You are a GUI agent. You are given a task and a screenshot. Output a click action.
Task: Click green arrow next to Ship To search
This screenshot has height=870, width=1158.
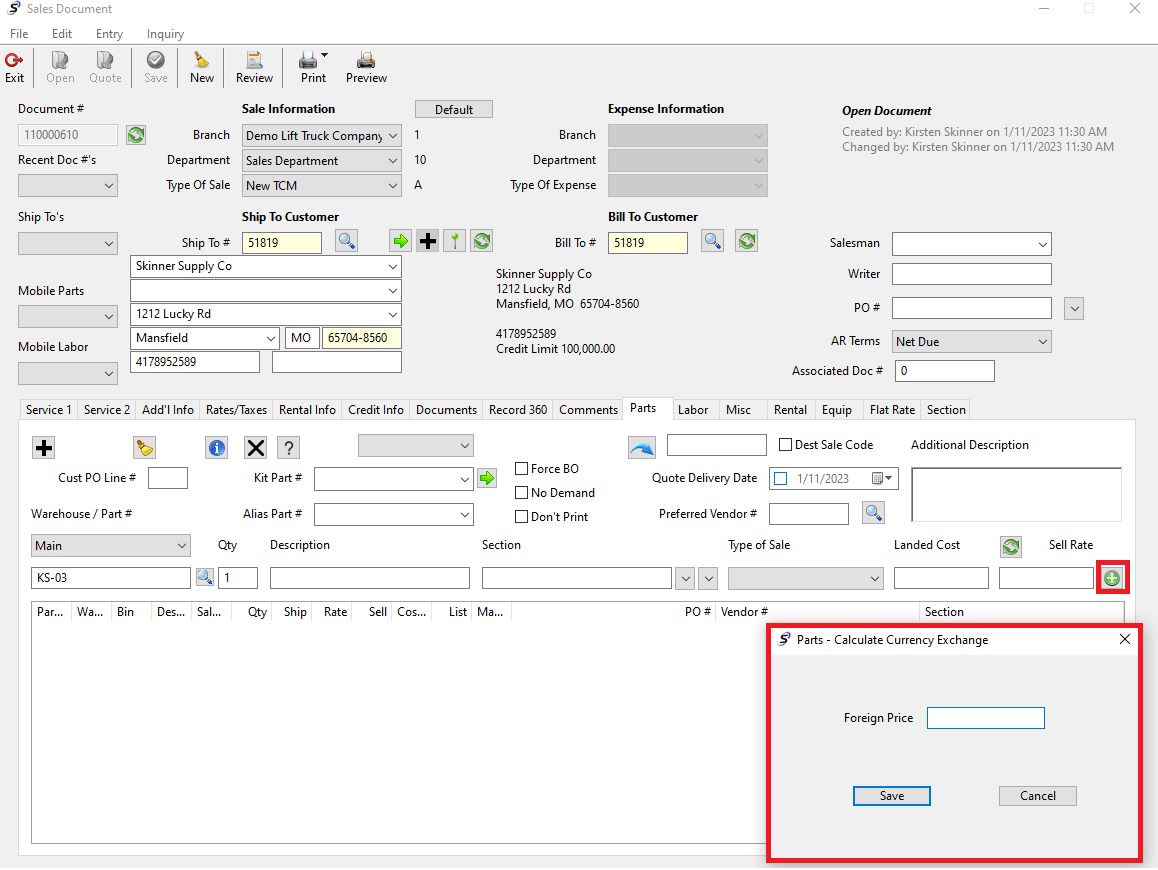[400, 241]
